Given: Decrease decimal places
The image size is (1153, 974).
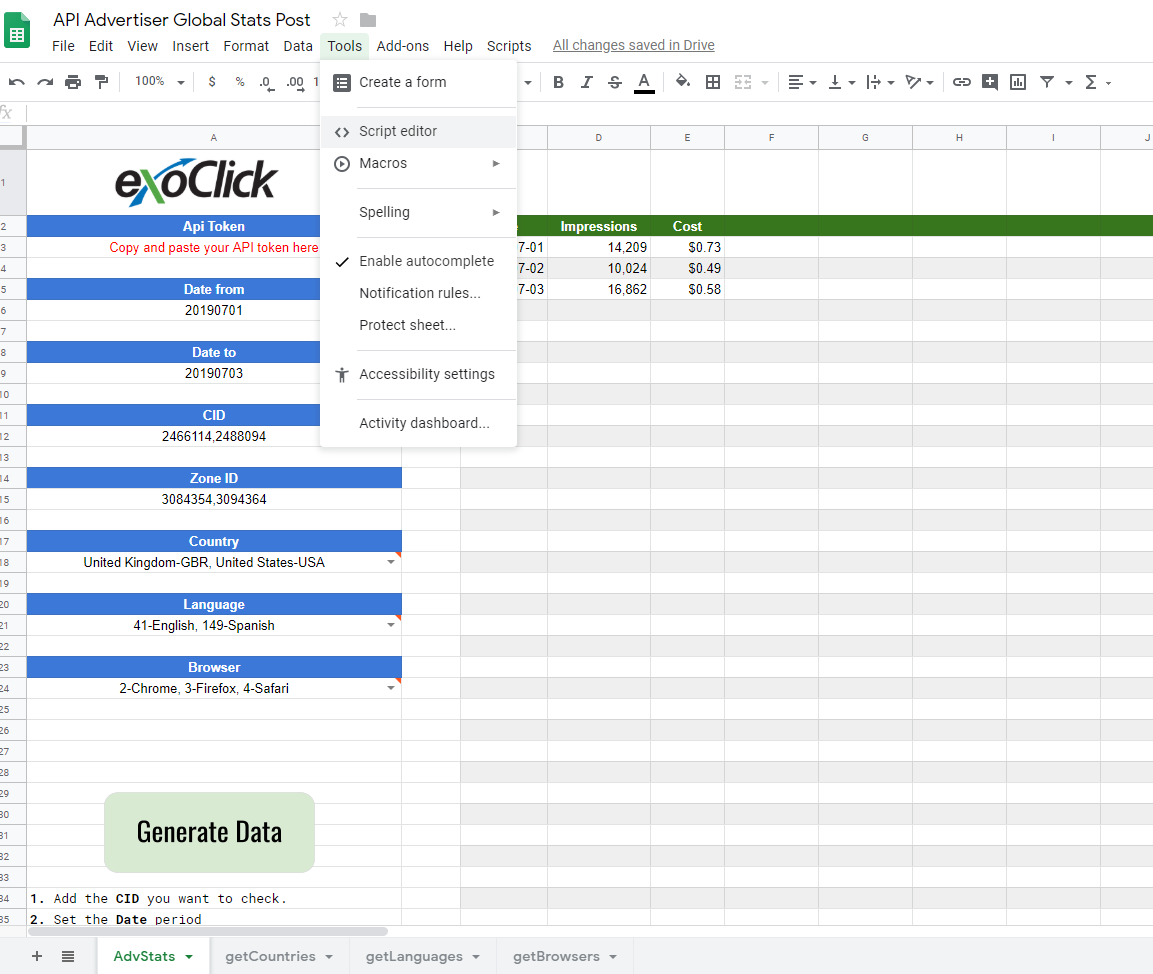Looking at the screenshot, I should point(266,83).
